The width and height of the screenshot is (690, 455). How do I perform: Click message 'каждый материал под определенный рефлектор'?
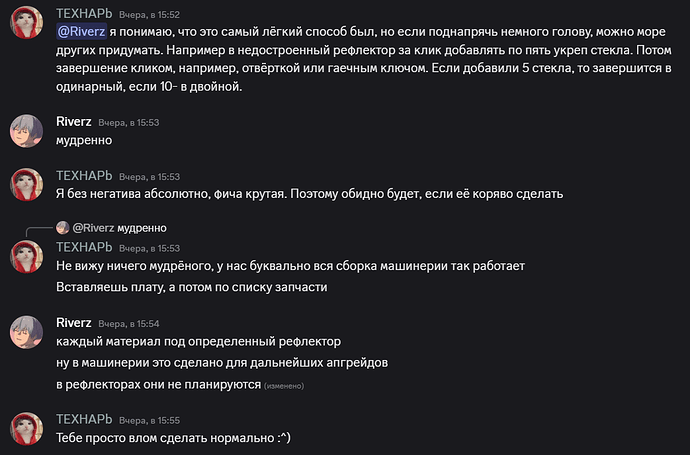pos(198,342)
